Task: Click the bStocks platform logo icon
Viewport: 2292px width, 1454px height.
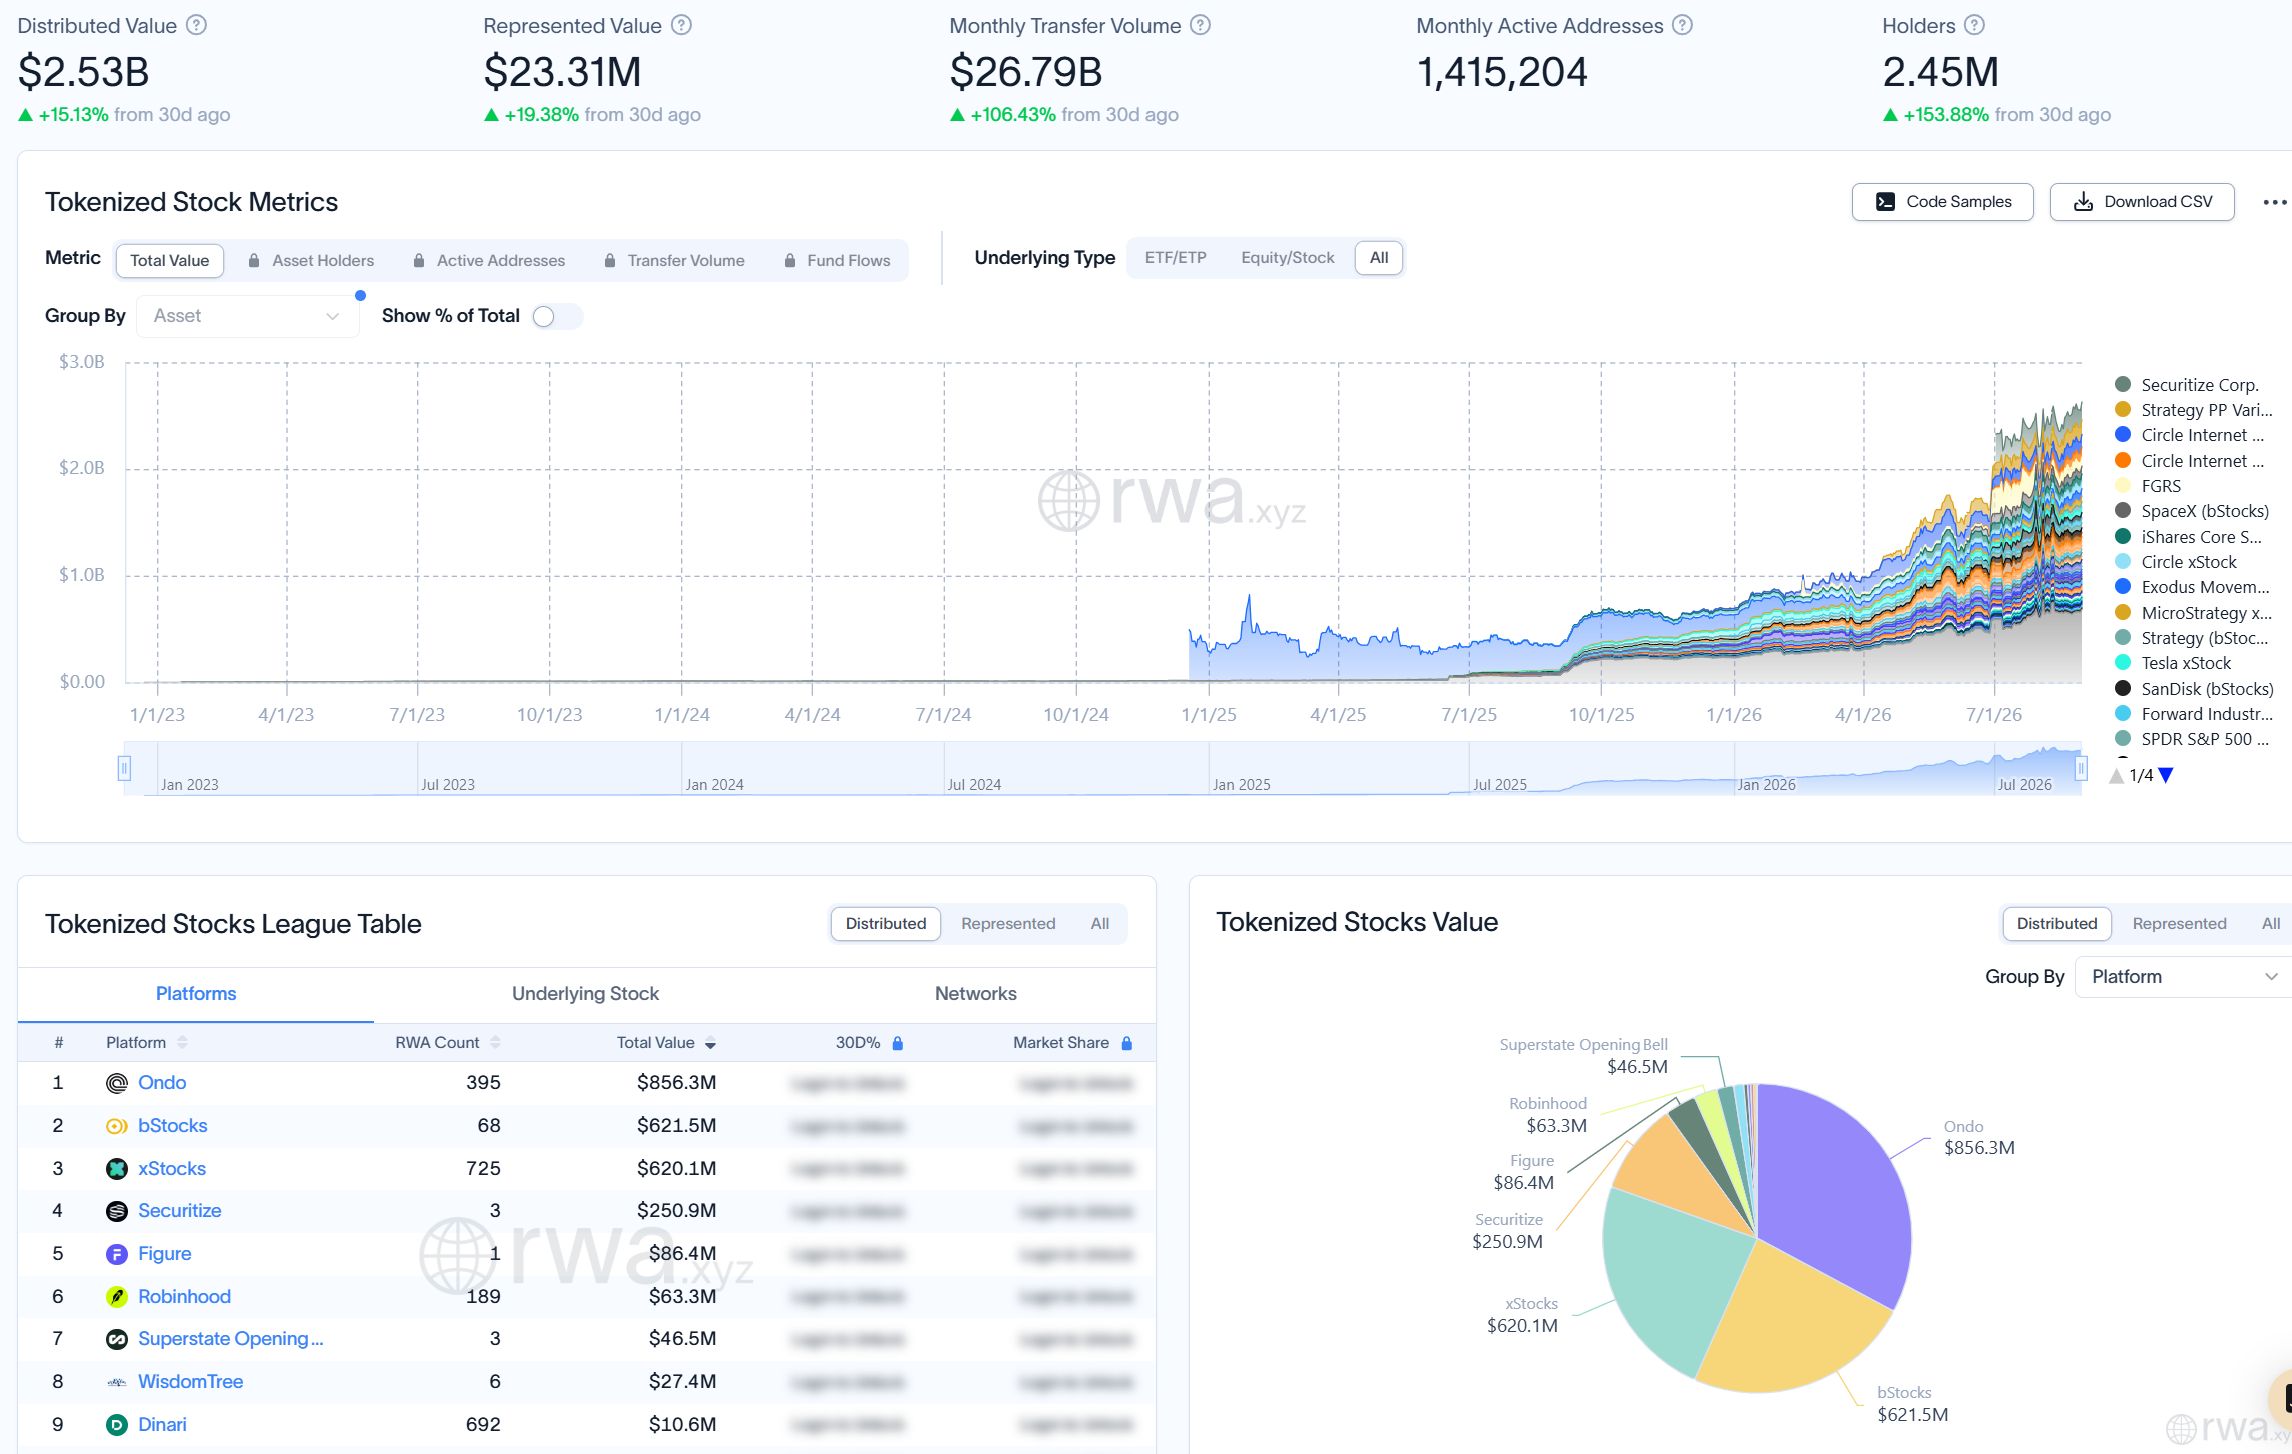Action: (117, 1126)
